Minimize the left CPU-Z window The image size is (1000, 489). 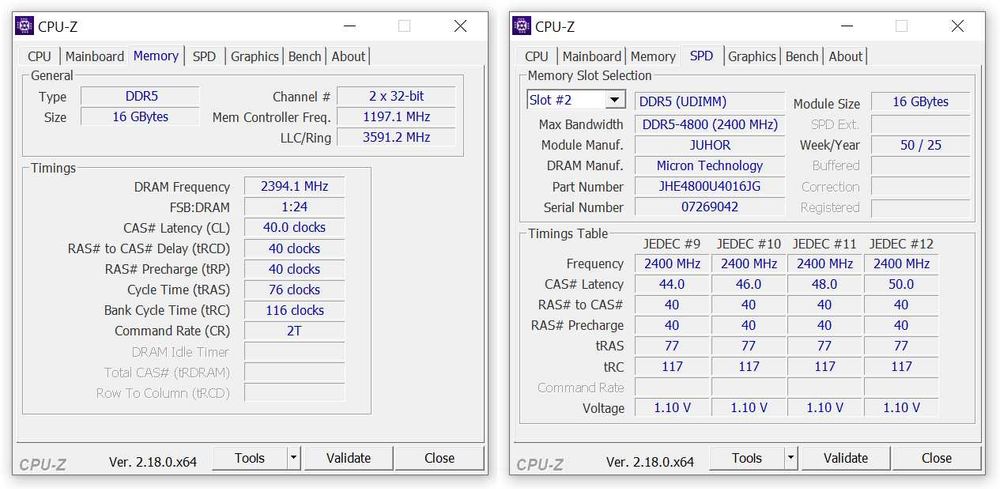point(349,26)
